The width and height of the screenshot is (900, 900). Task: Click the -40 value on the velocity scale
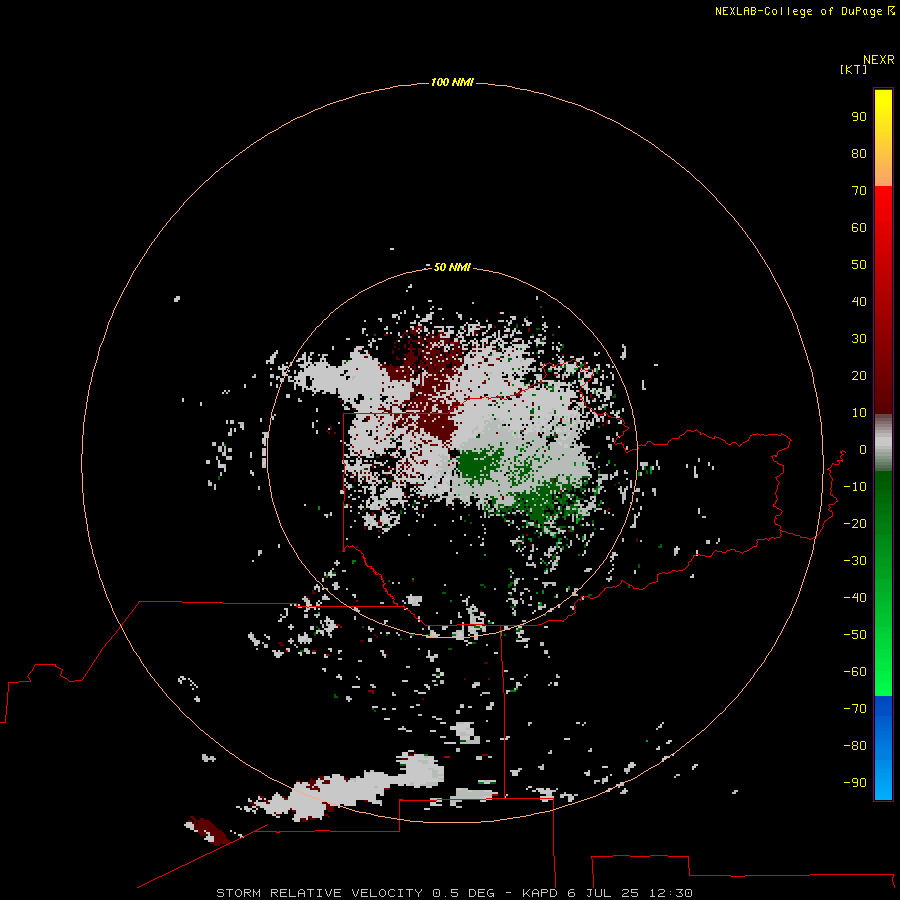[x=855, y=598]
